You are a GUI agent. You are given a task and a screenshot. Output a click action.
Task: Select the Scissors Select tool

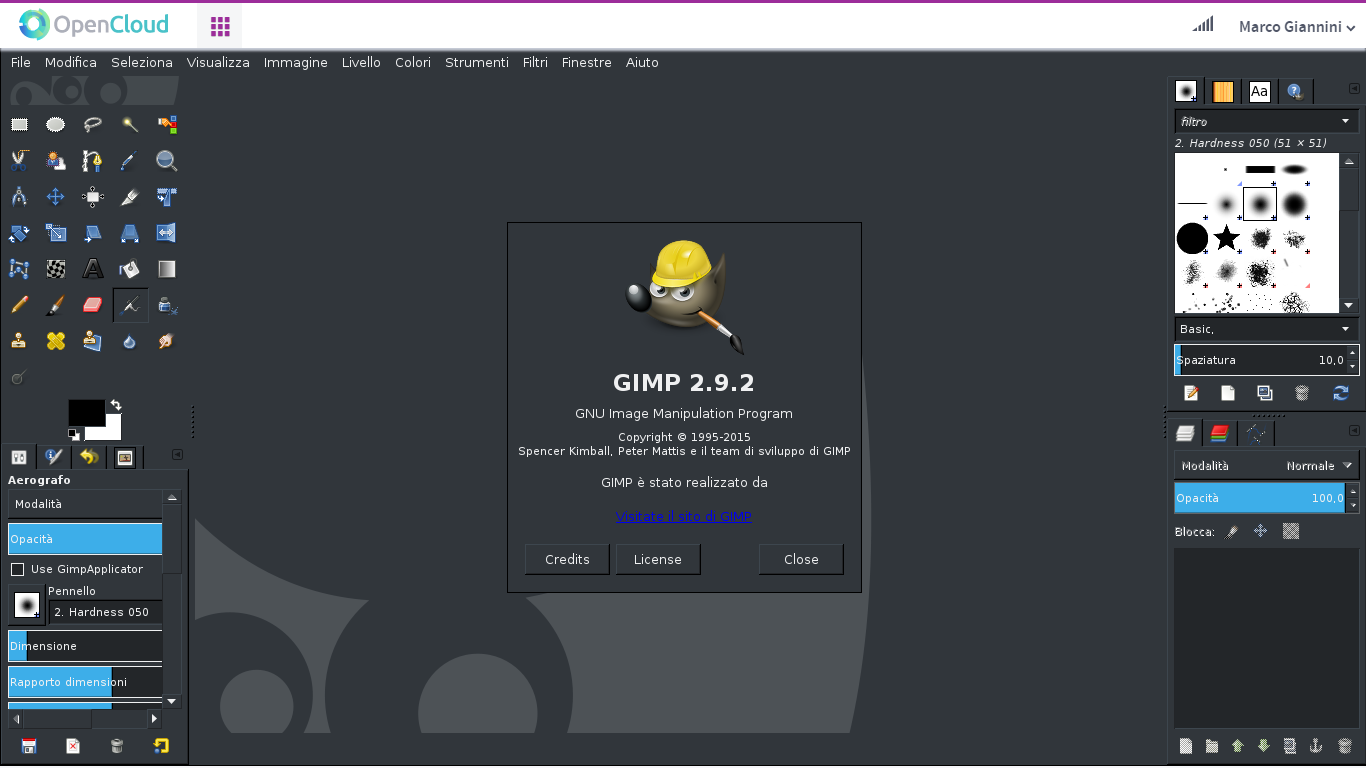click(x=19, y=161)
